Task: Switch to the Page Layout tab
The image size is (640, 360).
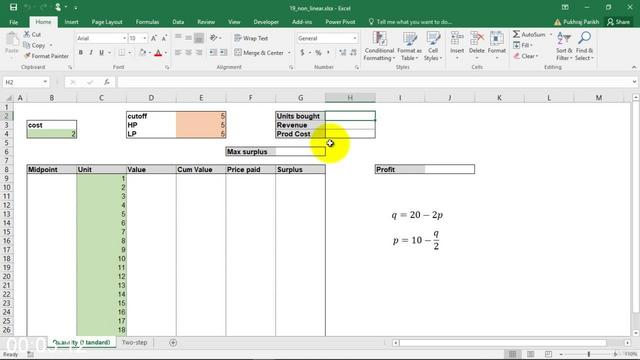Action: click(x=107, y=22)
